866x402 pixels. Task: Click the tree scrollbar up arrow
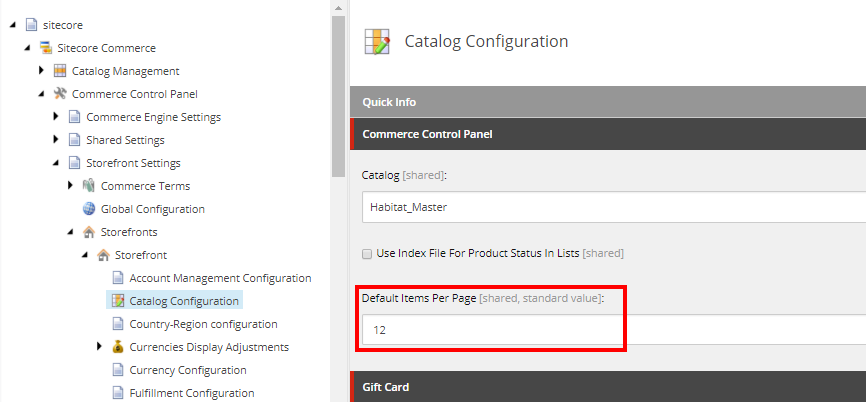(x=338, y=7)
